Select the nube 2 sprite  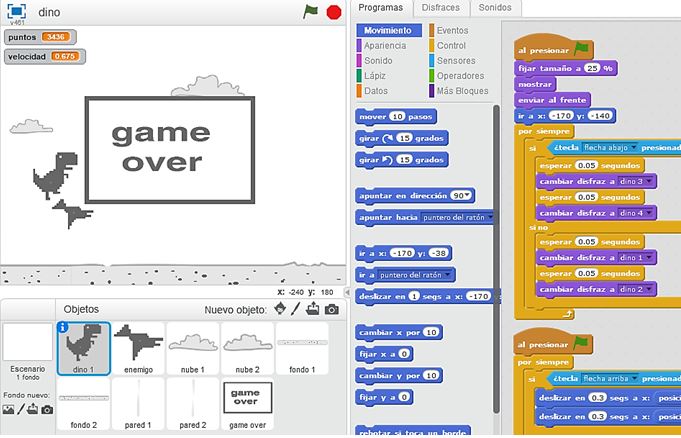point(248,348)
